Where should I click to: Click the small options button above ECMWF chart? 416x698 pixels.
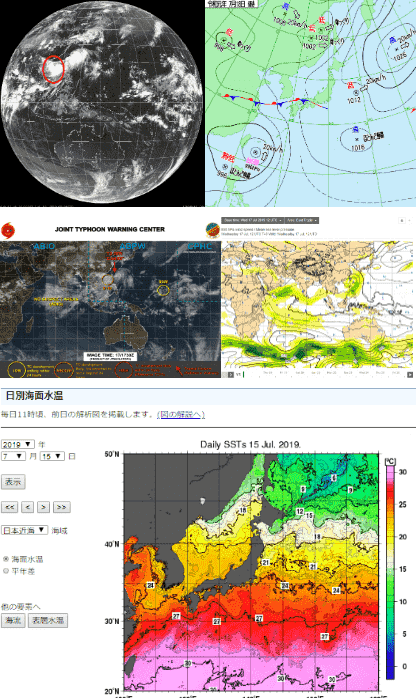(402, 220)
